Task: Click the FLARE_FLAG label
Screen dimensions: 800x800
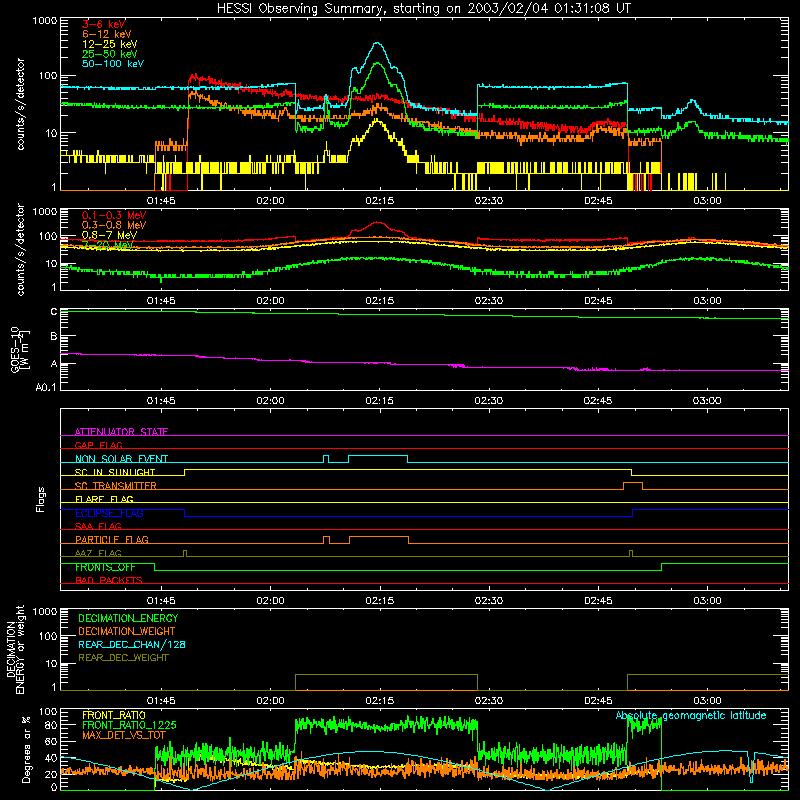Action: coord(104,499)
